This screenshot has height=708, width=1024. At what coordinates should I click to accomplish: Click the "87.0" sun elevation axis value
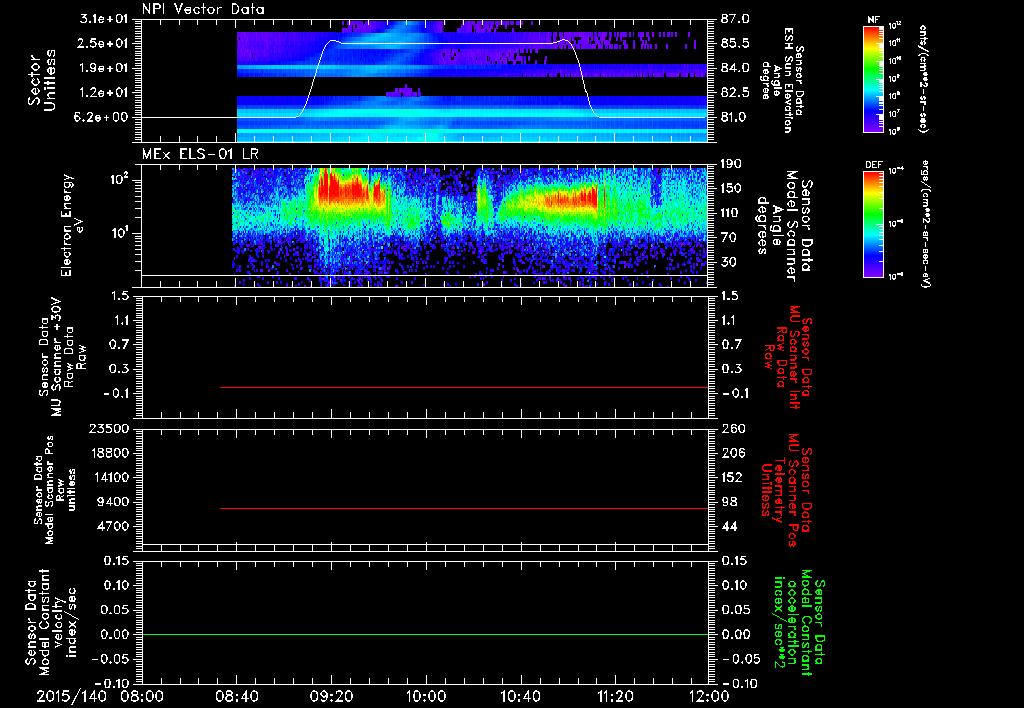(x=735, y=19)
